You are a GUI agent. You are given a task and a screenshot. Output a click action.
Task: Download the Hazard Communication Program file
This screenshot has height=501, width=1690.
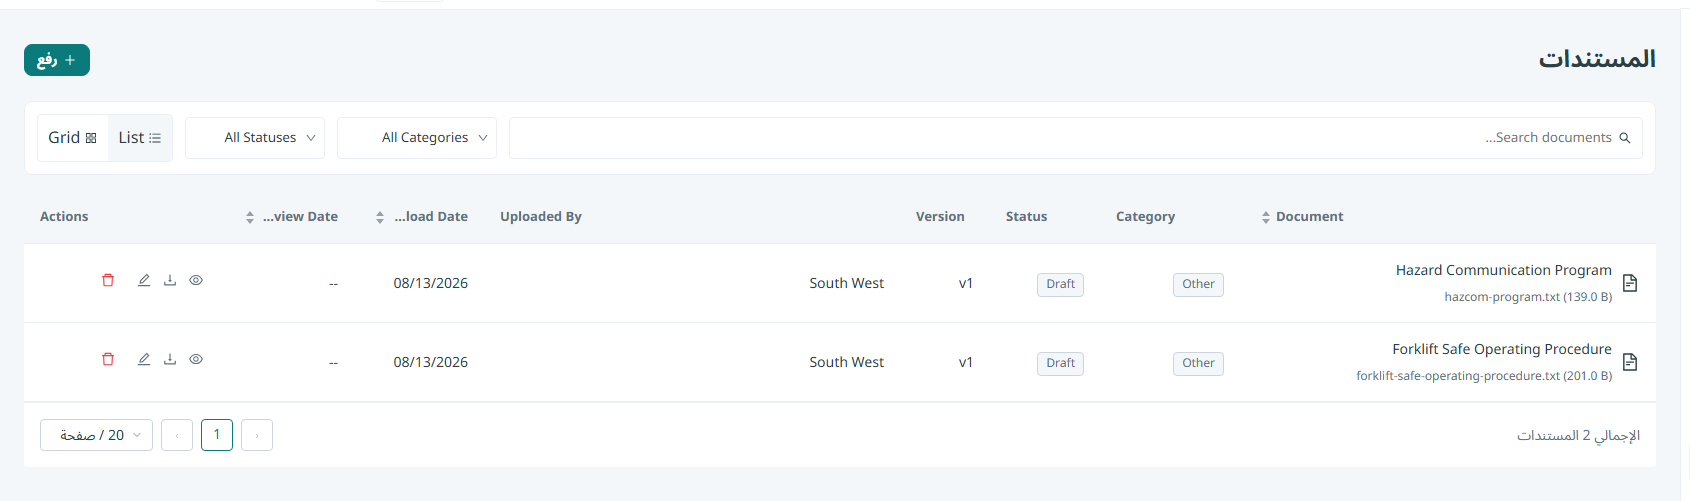[170, 280]
